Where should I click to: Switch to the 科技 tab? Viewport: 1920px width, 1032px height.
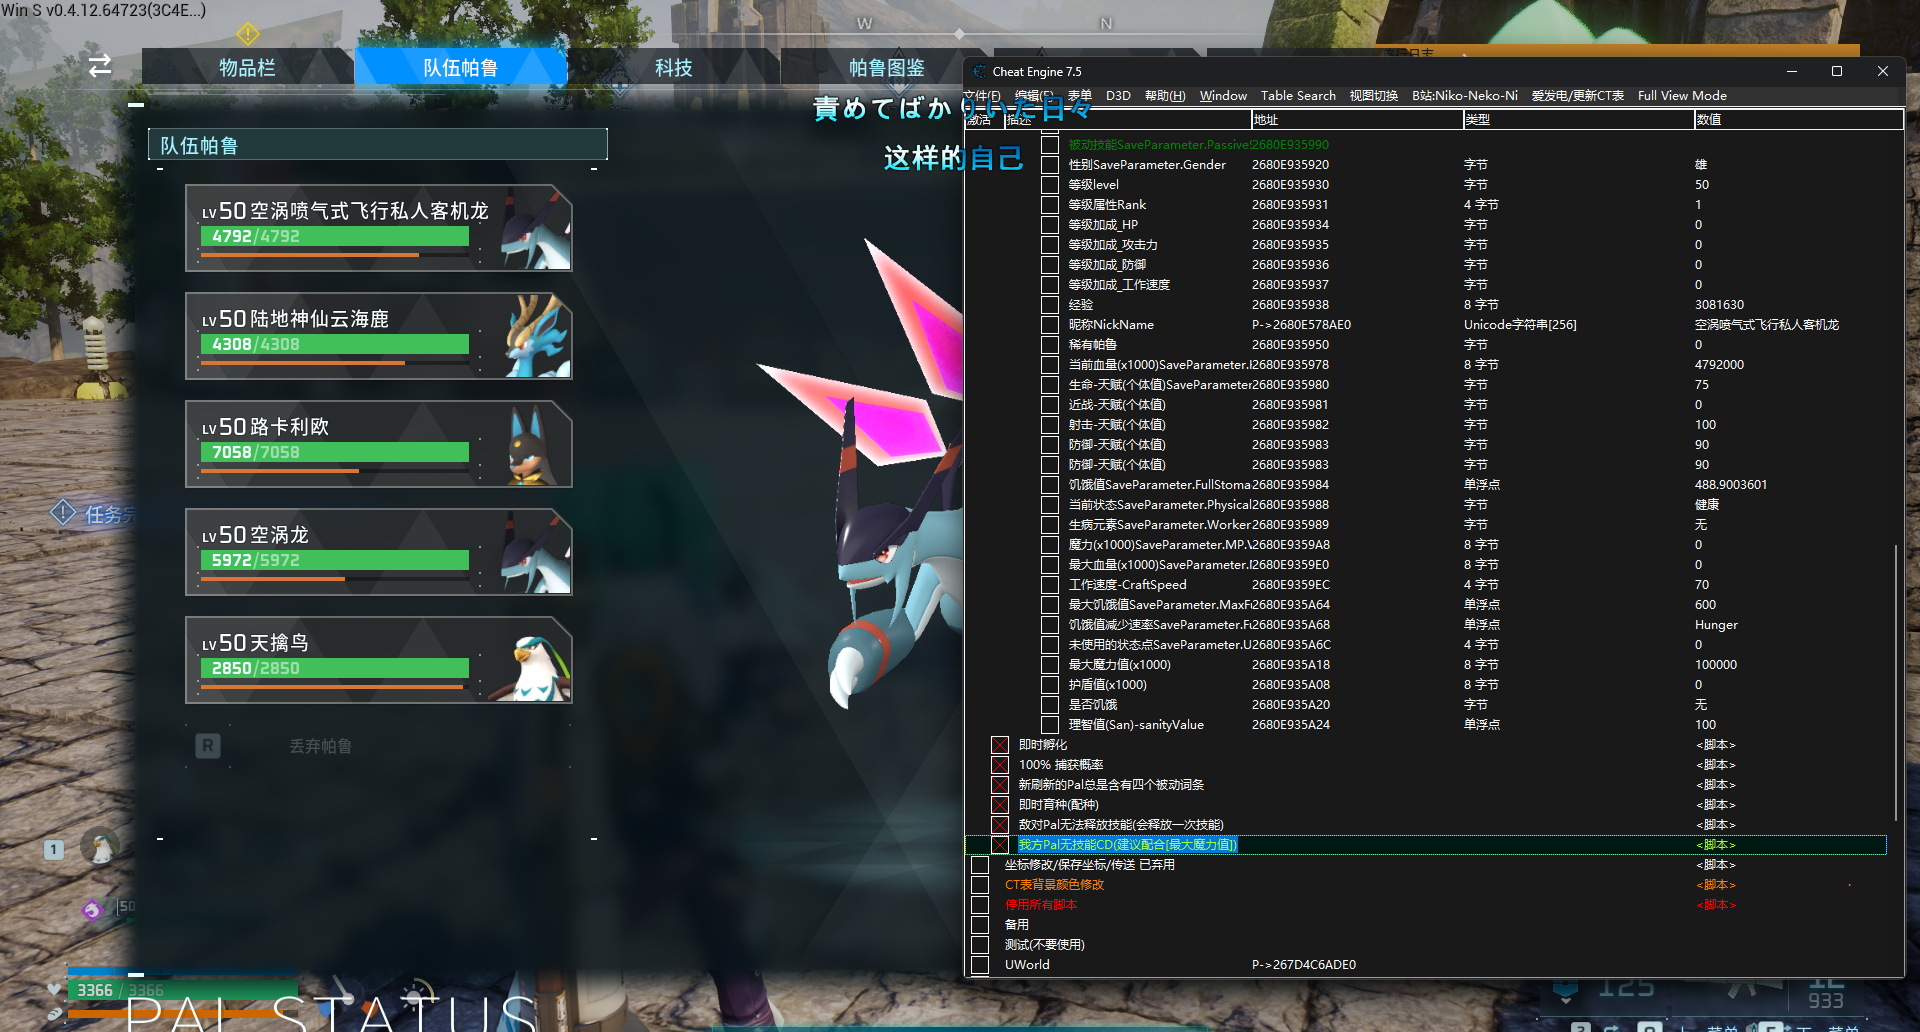click(673, 67)
